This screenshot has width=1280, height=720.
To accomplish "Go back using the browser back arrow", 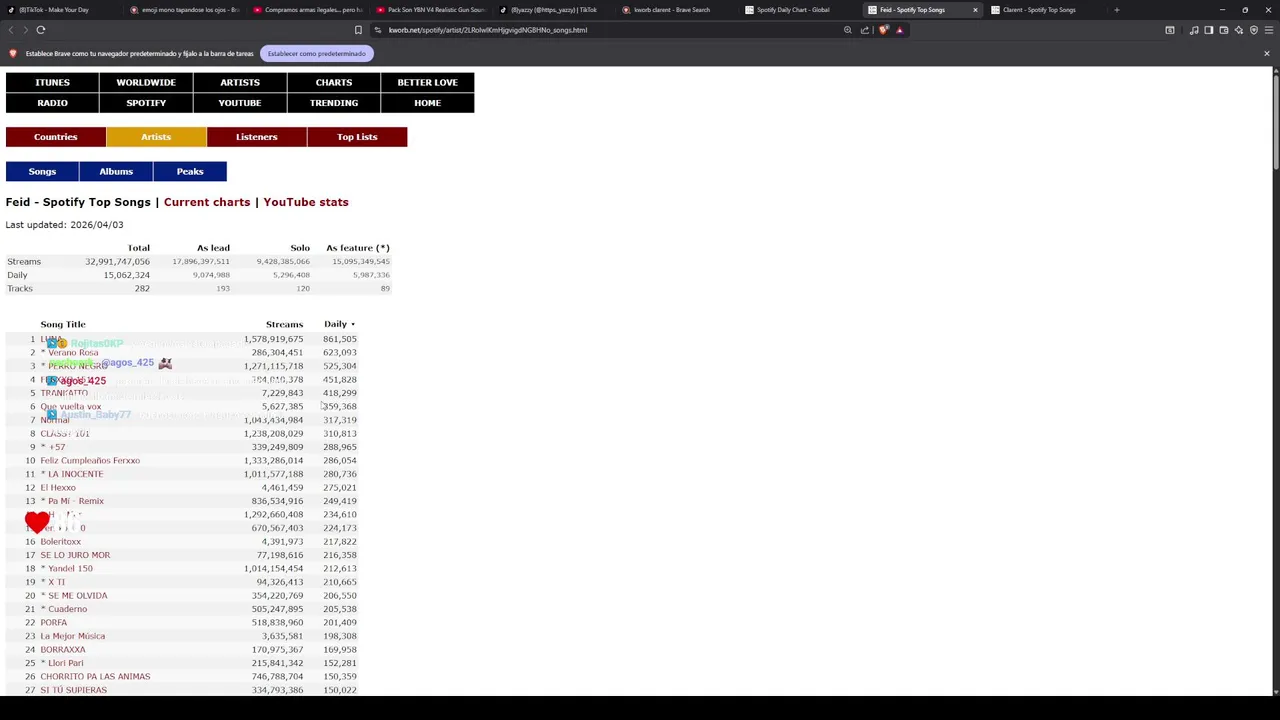I will pyautogui.click(x=11, y=30).
